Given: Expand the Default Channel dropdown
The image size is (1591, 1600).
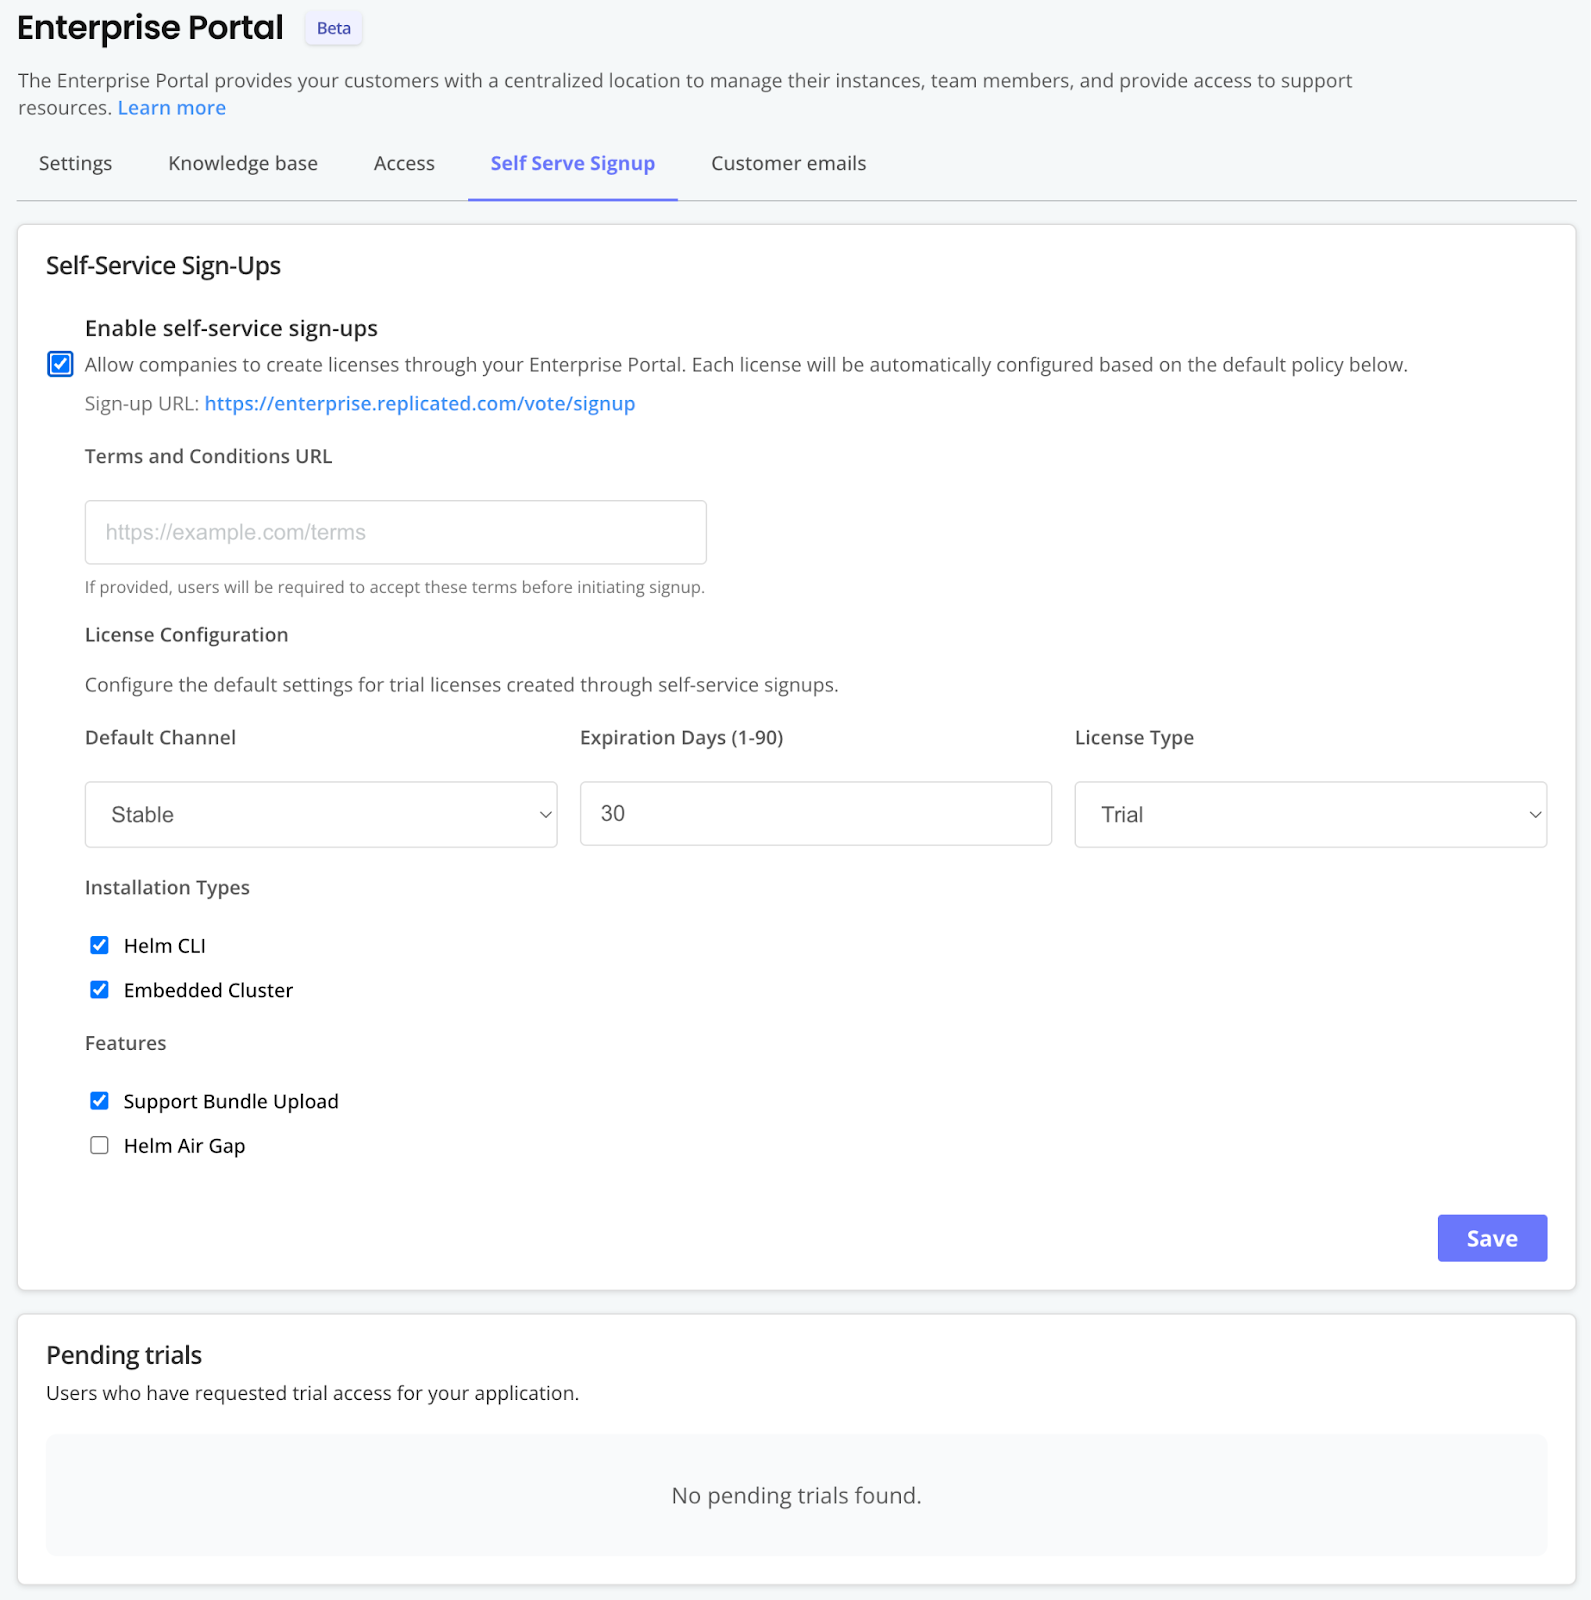Looking at the screenshot, I should pyautogui.click(x=321, y=815).
